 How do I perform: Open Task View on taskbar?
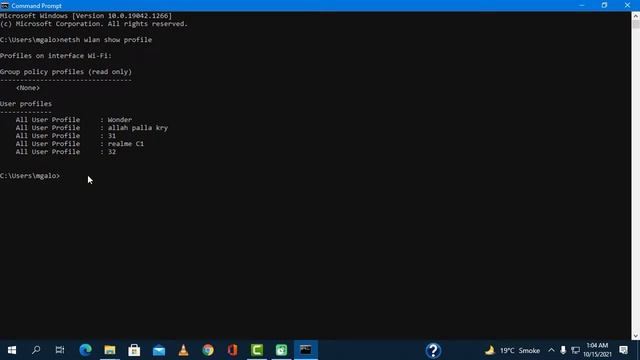pos(60,350)
